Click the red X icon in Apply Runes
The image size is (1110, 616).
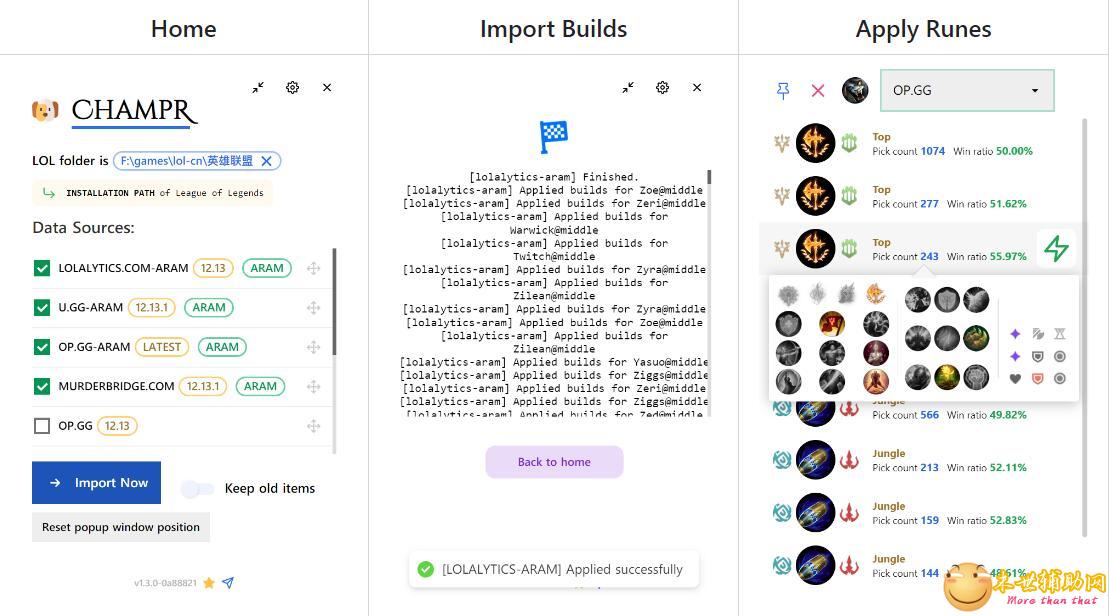click(818, 91)
